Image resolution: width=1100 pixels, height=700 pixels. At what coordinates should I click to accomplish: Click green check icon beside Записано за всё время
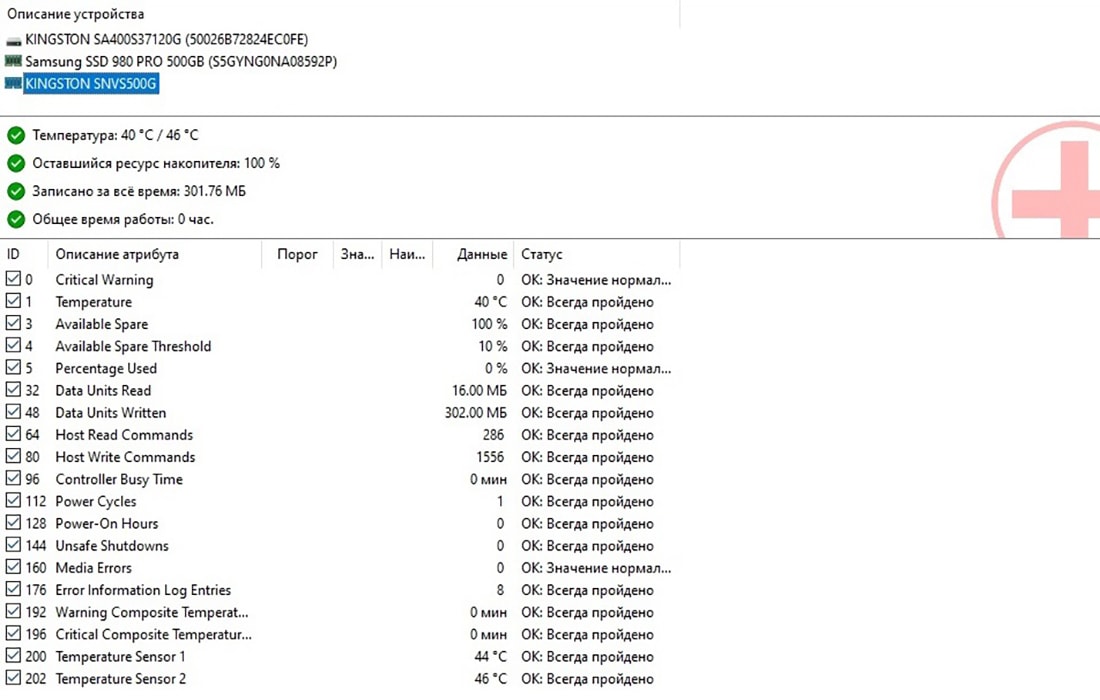tap(15, 191)
